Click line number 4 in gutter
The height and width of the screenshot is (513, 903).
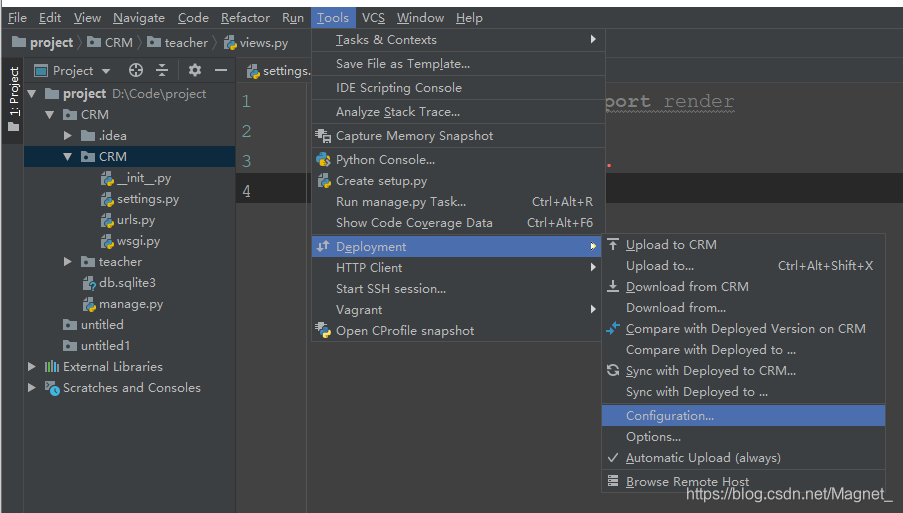point(246,191)
